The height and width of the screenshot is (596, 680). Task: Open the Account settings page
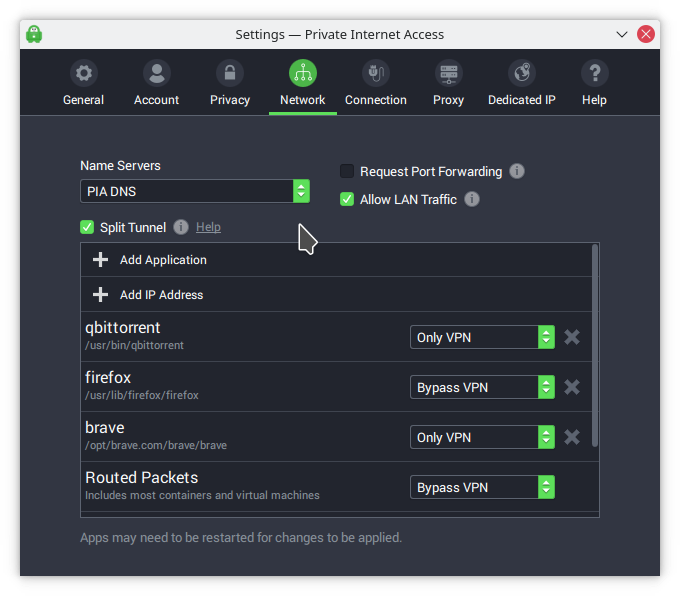[x=157, y=74]
